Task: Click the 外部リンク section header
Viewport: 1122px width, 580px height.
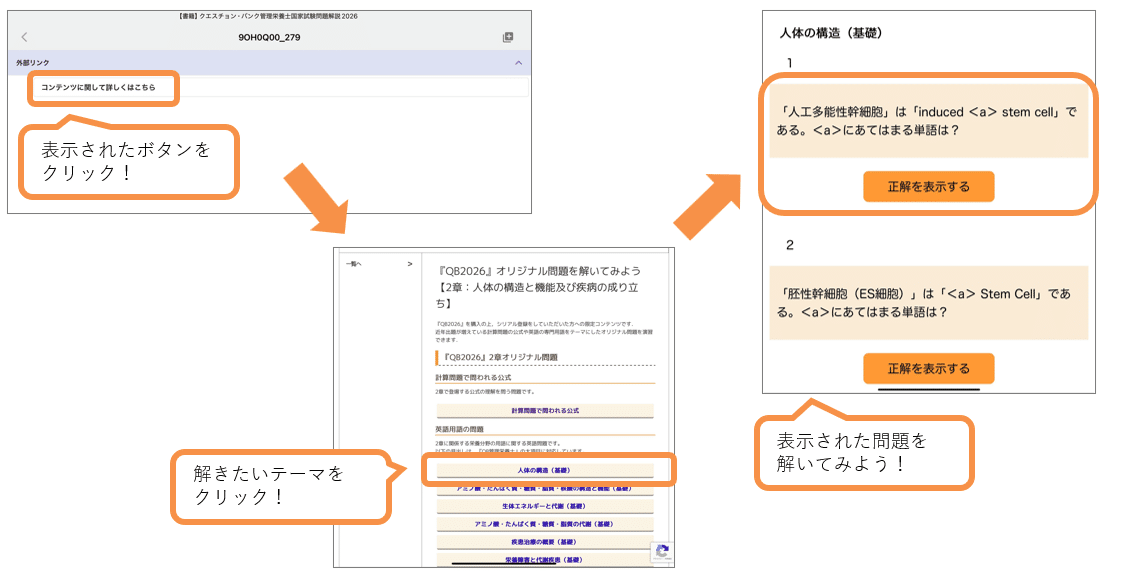Action: [x=34, y=63]
